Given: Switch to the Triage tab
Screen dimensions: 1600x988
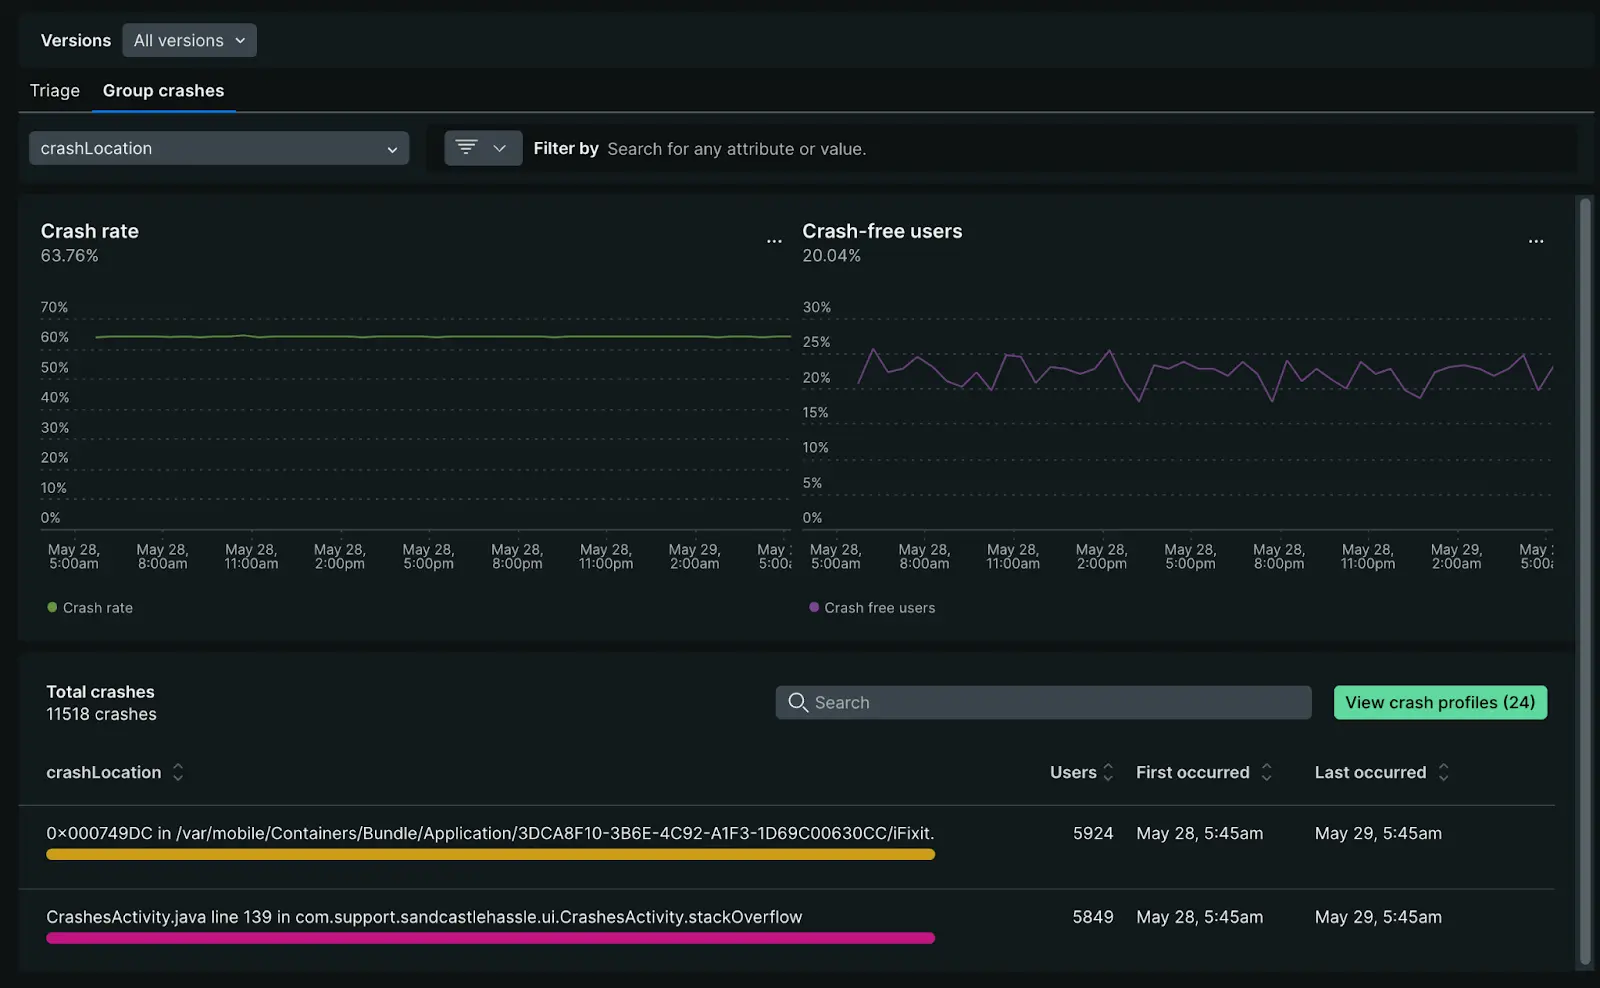Looking at the screenshot, I should click(x=55, y=91).
